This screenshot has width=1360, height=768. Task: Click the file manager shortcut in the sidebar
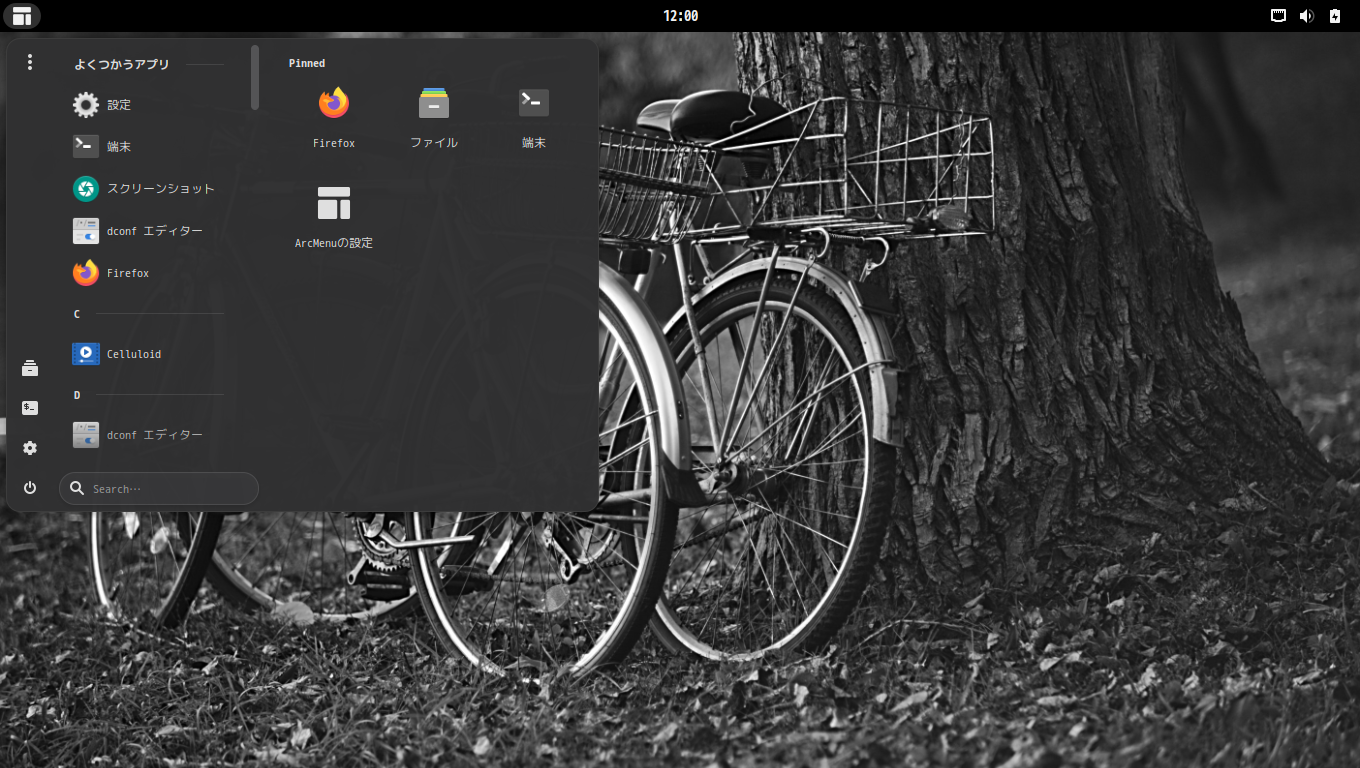pyautogui.click(x=30, y=368)
